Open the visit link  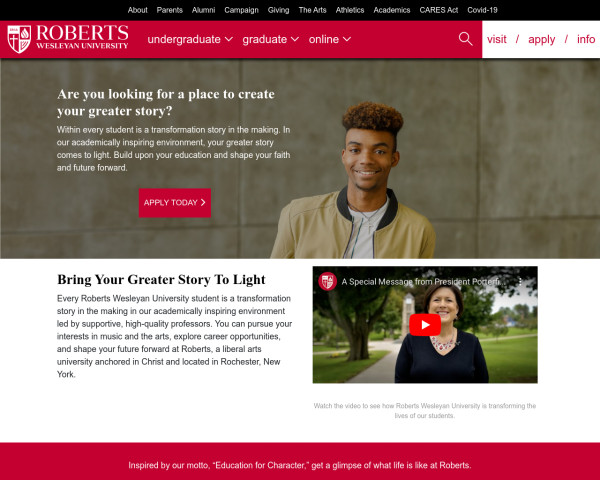pos(496,39)
